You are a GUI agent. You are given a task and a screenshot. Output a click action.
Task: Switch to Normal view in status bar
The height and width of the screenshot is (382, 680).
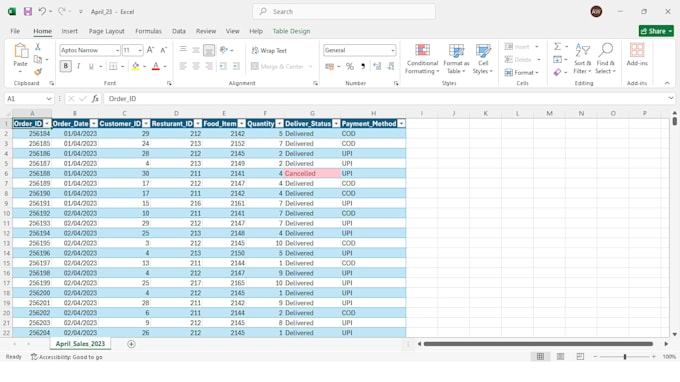(540, 356)
